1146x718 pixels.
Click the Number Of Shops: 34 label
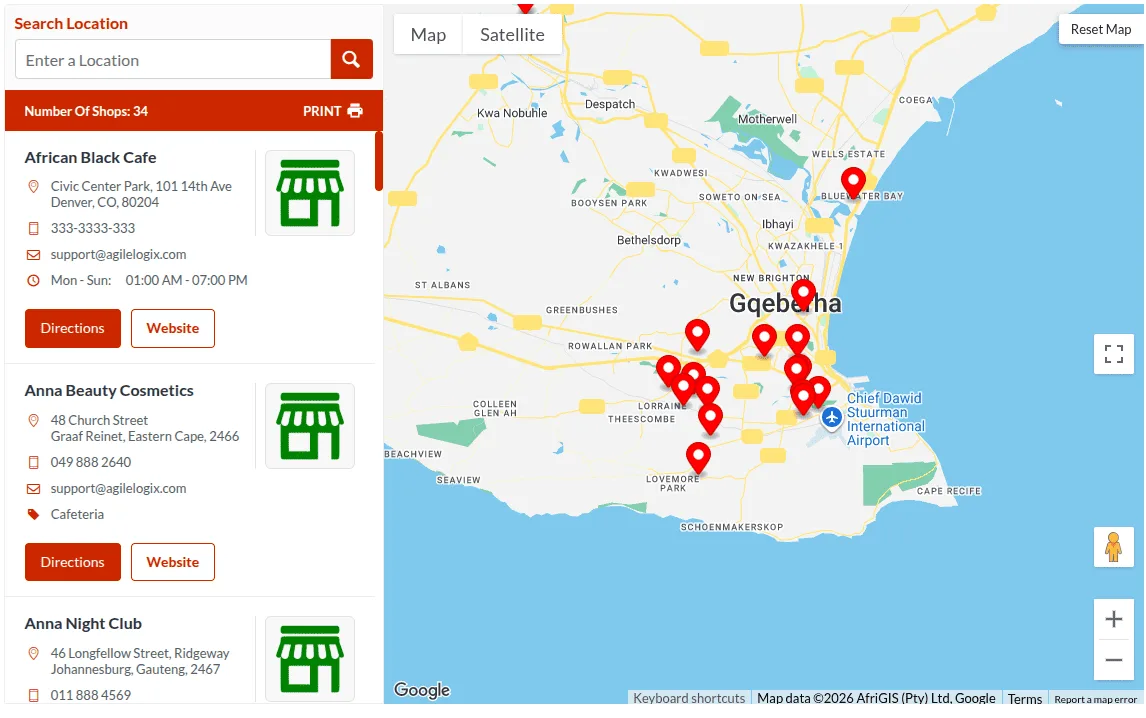pos(86,111)
